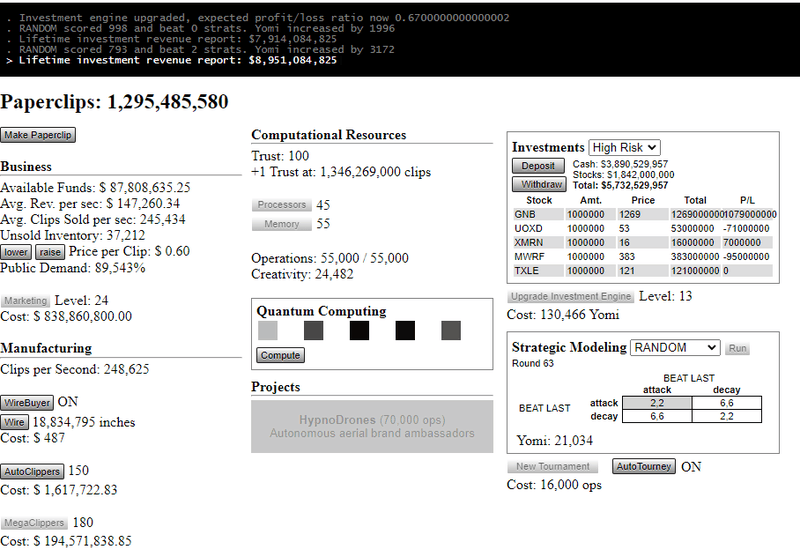Click the Round 63 label
Image resolution: width=800 pixels, height=557 pixels.
tap(533, 363)
